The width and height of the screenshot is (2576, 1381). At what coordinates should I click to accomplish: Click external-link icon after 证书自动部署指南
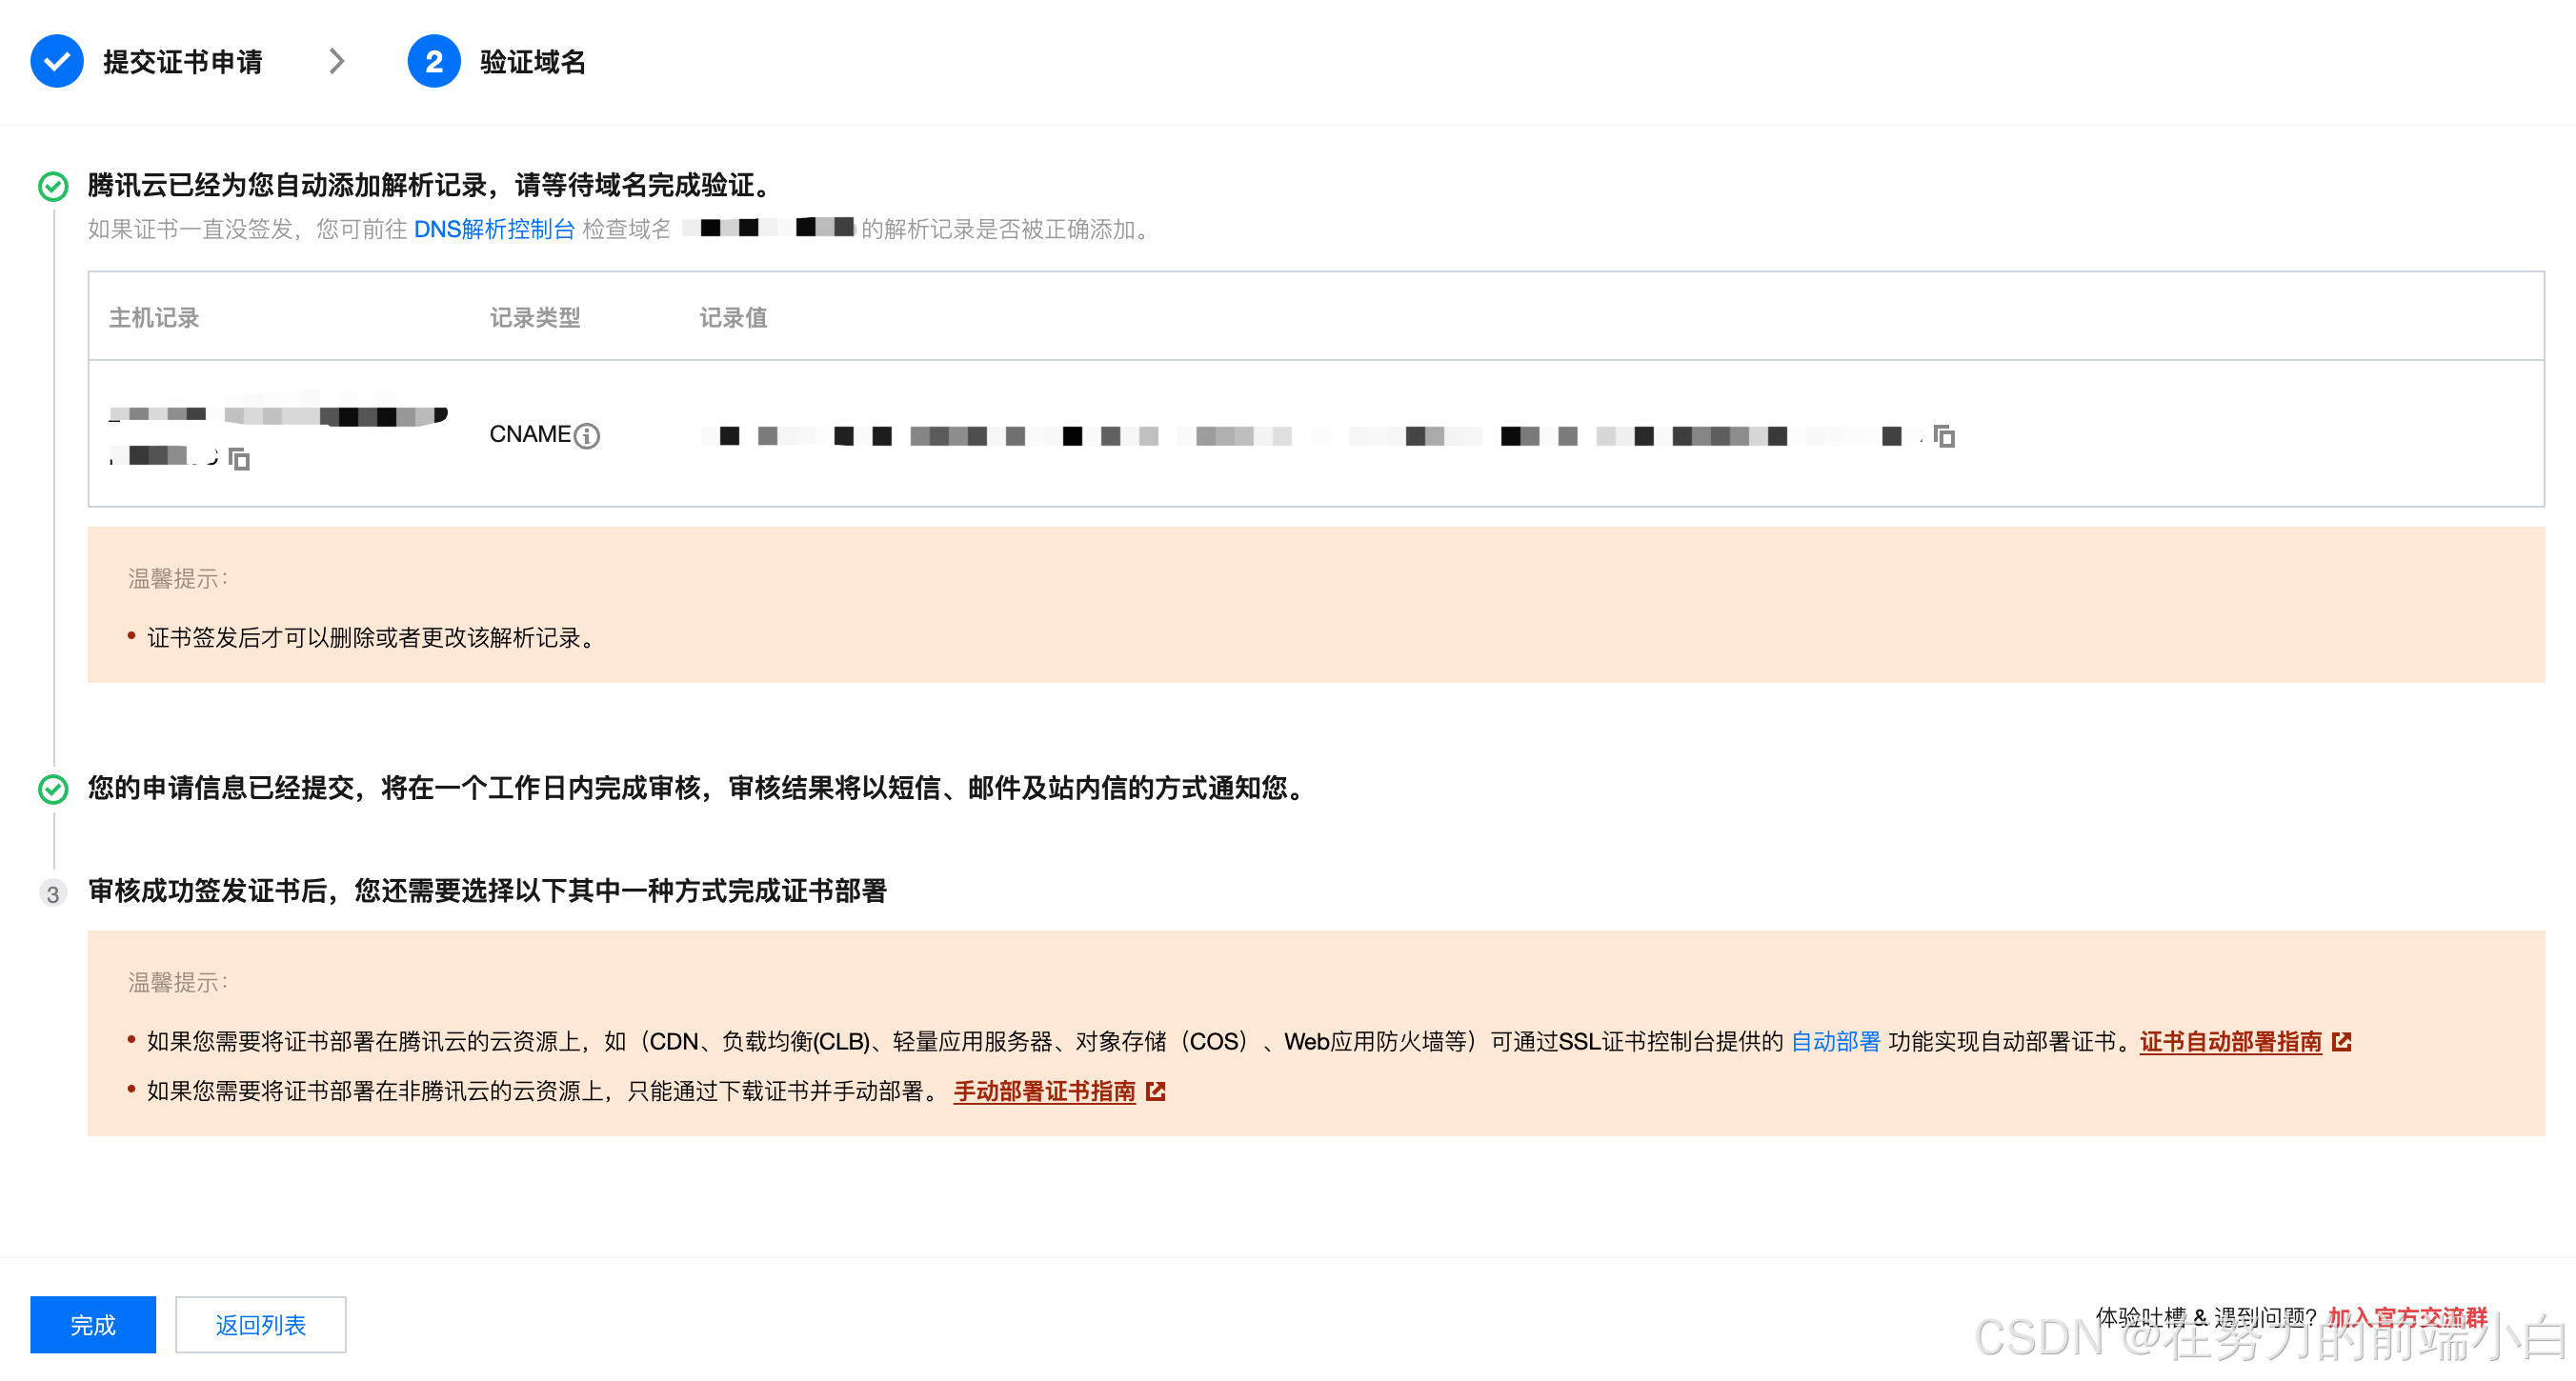[2341, 1042]
